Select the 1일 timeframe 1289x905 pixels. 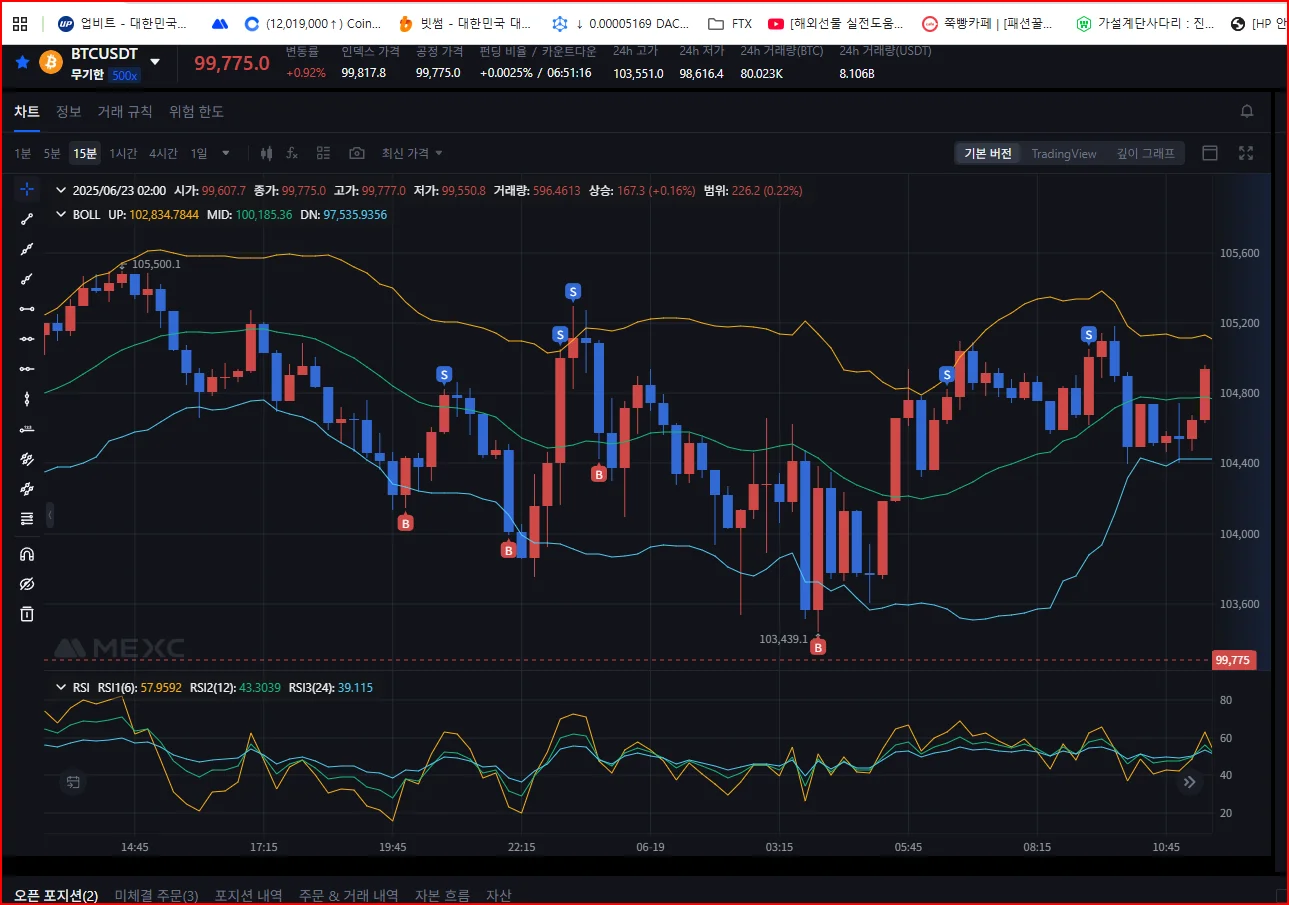point(199,153)
